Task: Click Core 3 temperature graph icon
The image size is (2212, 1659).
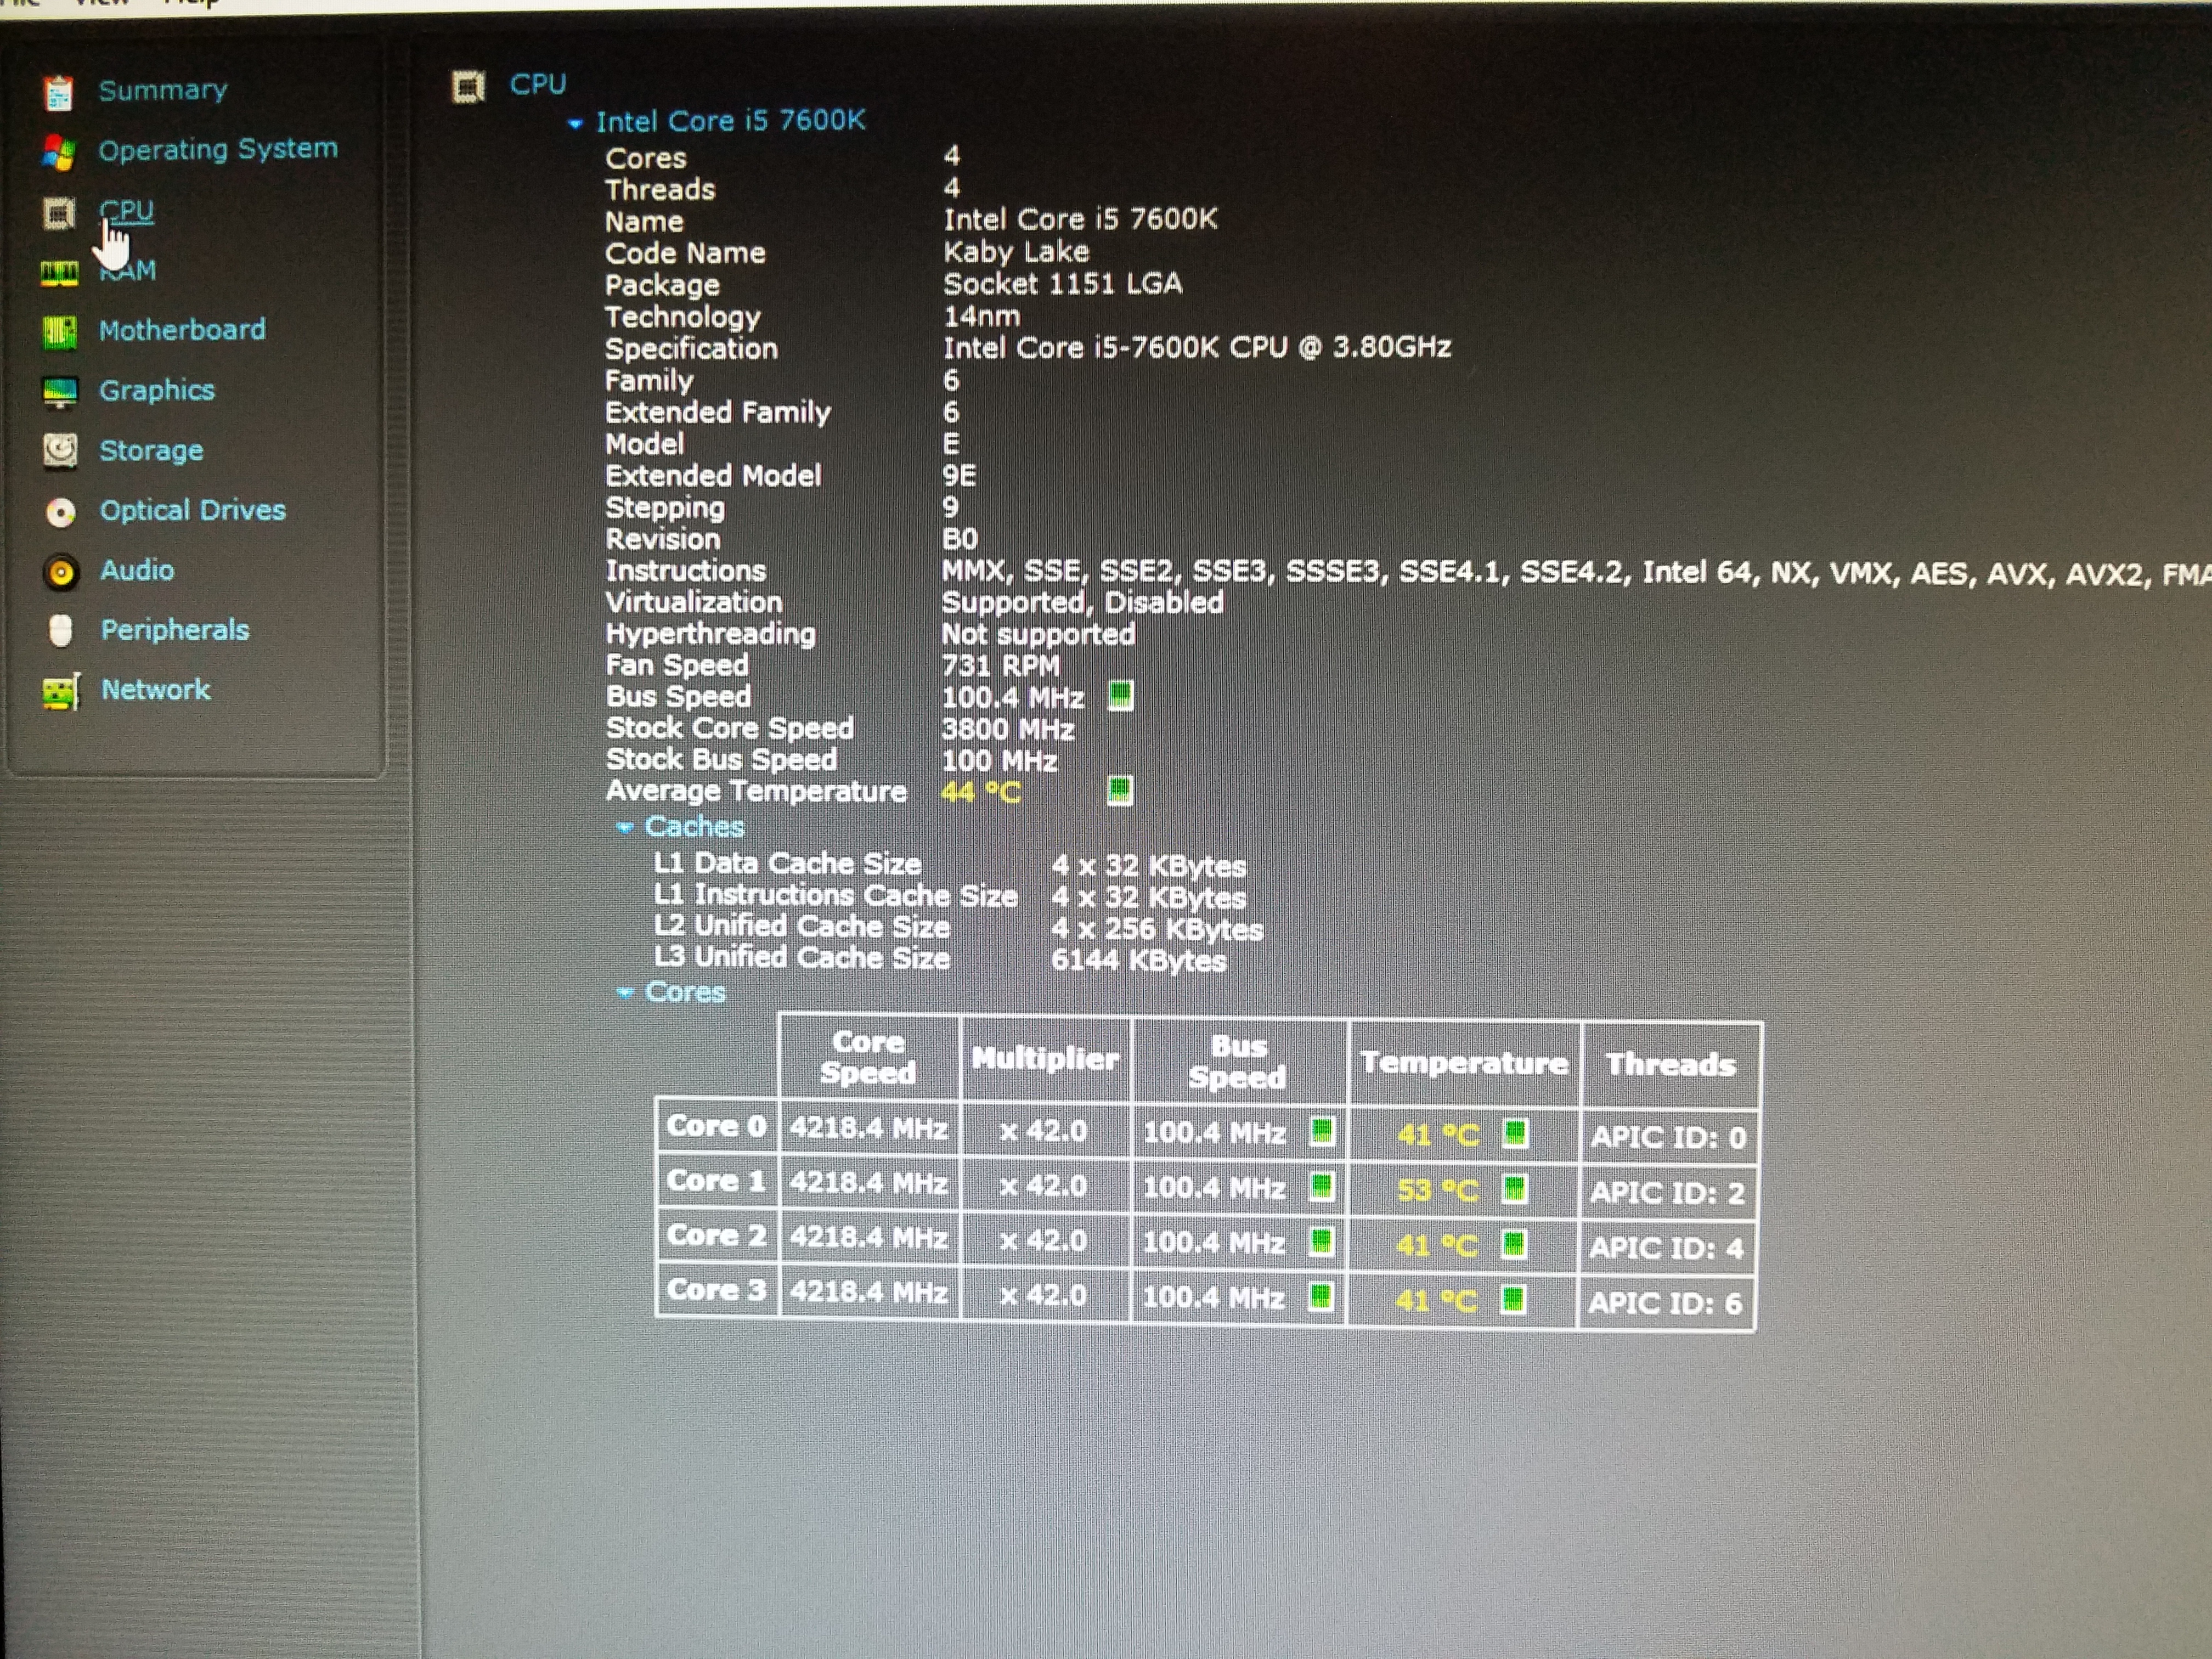Action: point(1513,1300)
